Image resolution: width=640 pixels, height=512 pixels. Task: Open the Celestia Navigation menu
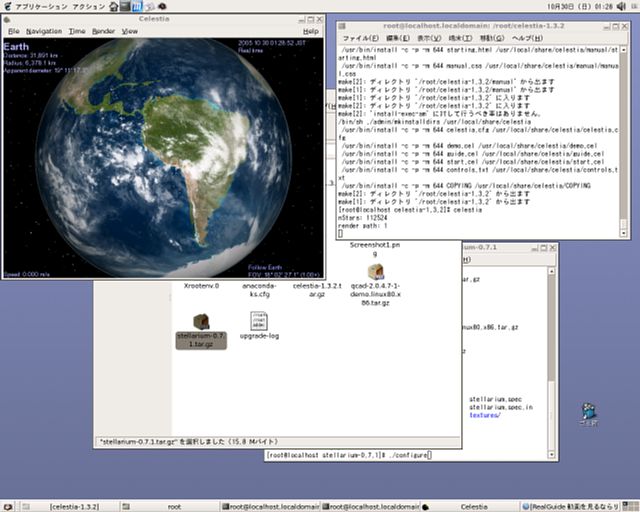click(x=44, y=31)
